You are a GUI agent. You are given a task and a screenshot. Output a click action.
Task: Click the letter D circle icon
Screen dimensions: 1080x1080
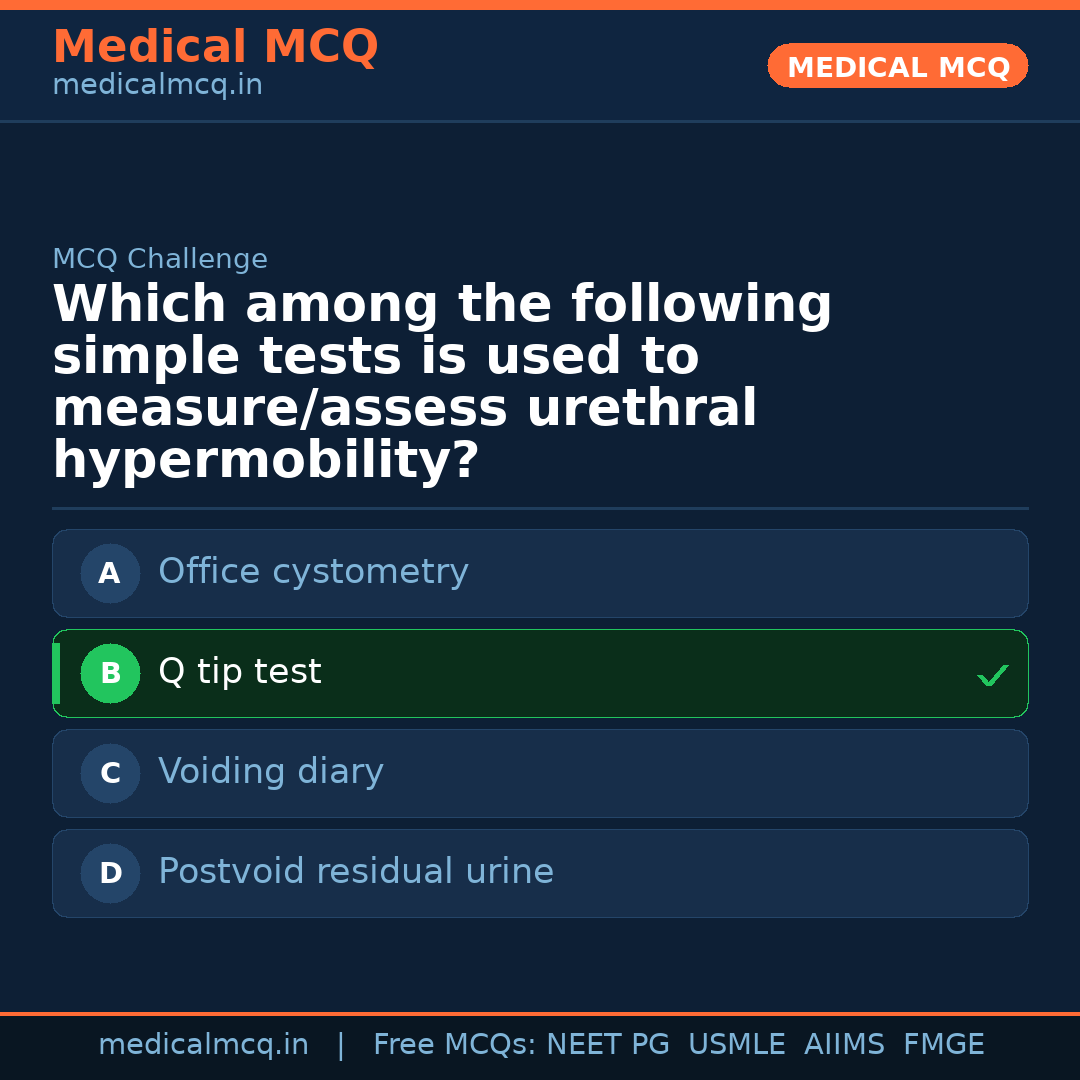tap(110, 874)
